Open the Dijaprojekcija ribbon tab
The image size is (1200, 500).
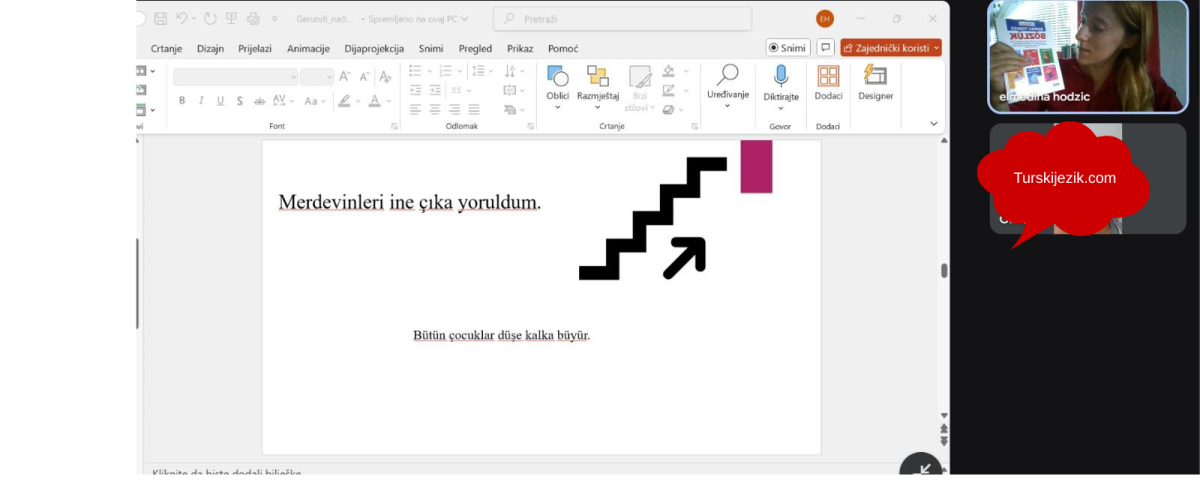tap(373, 48)
